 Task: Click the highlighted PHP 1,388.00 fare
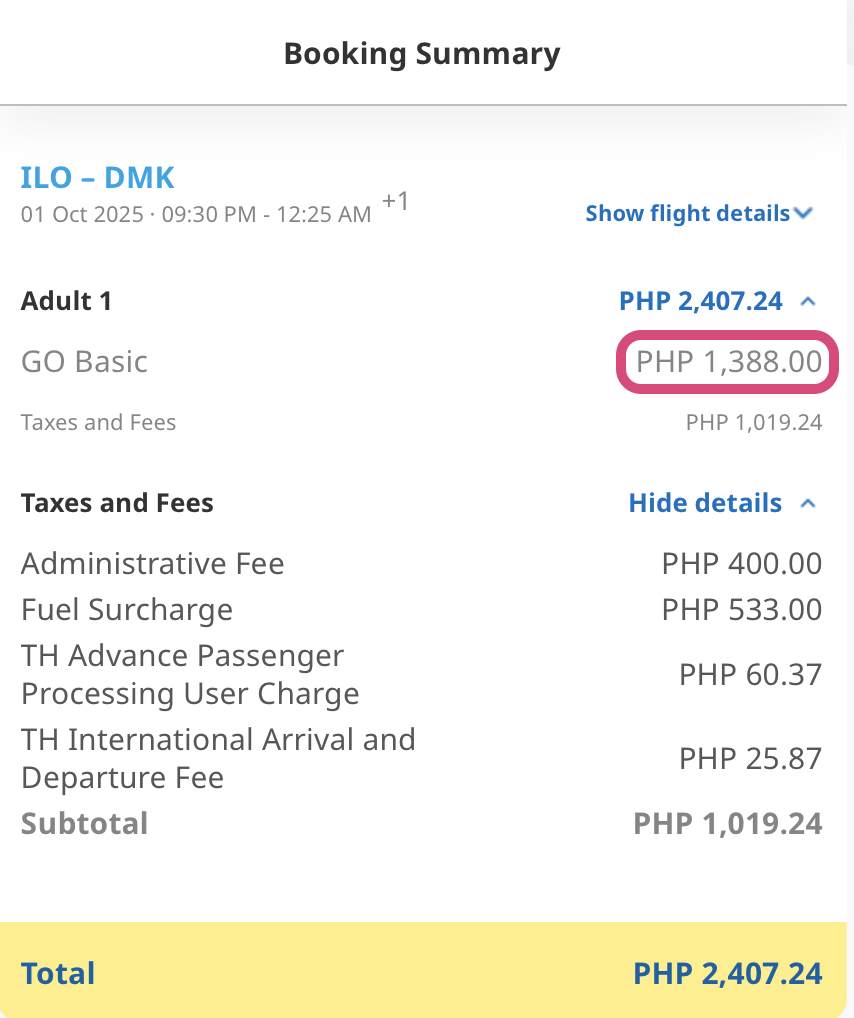pos(728,361)
